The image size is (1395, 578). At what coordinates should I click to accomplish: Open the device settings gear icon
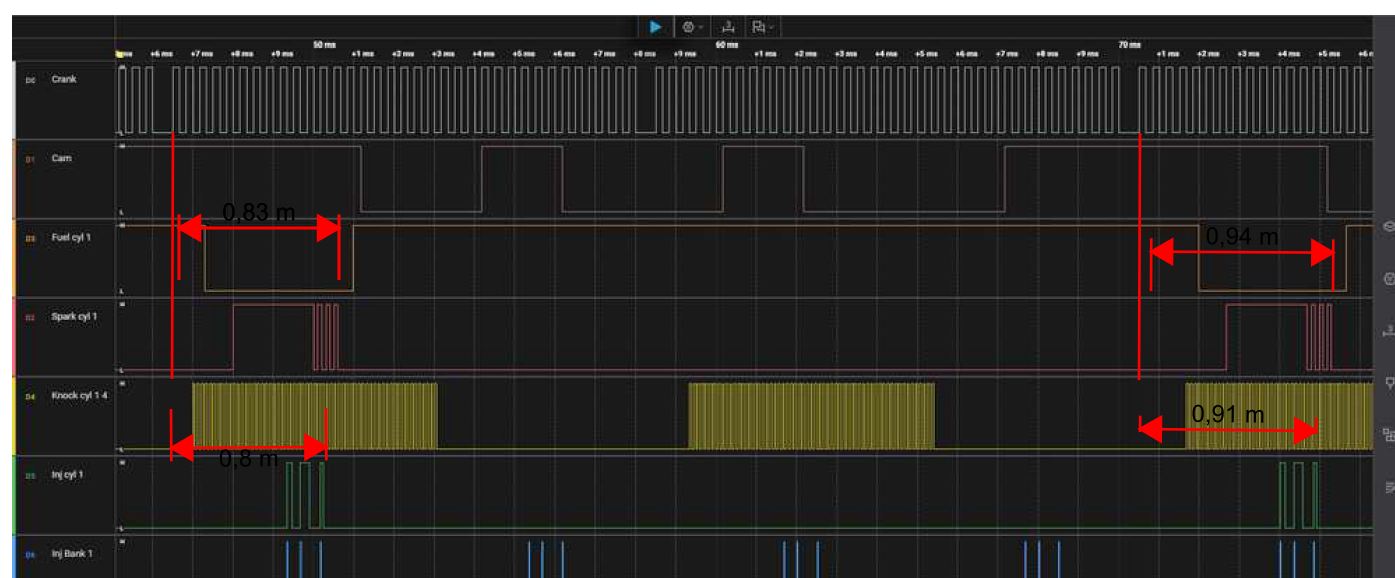(688, 27)
